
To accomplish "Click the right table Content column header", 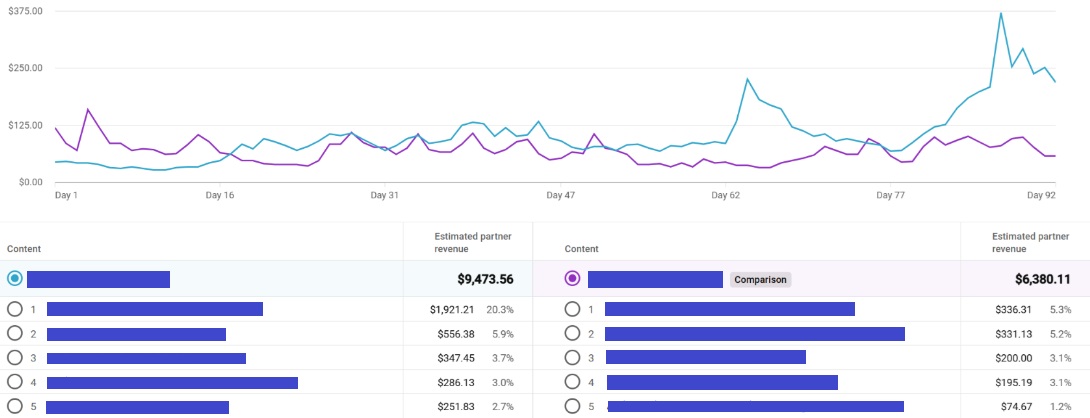I will [581, 248].
